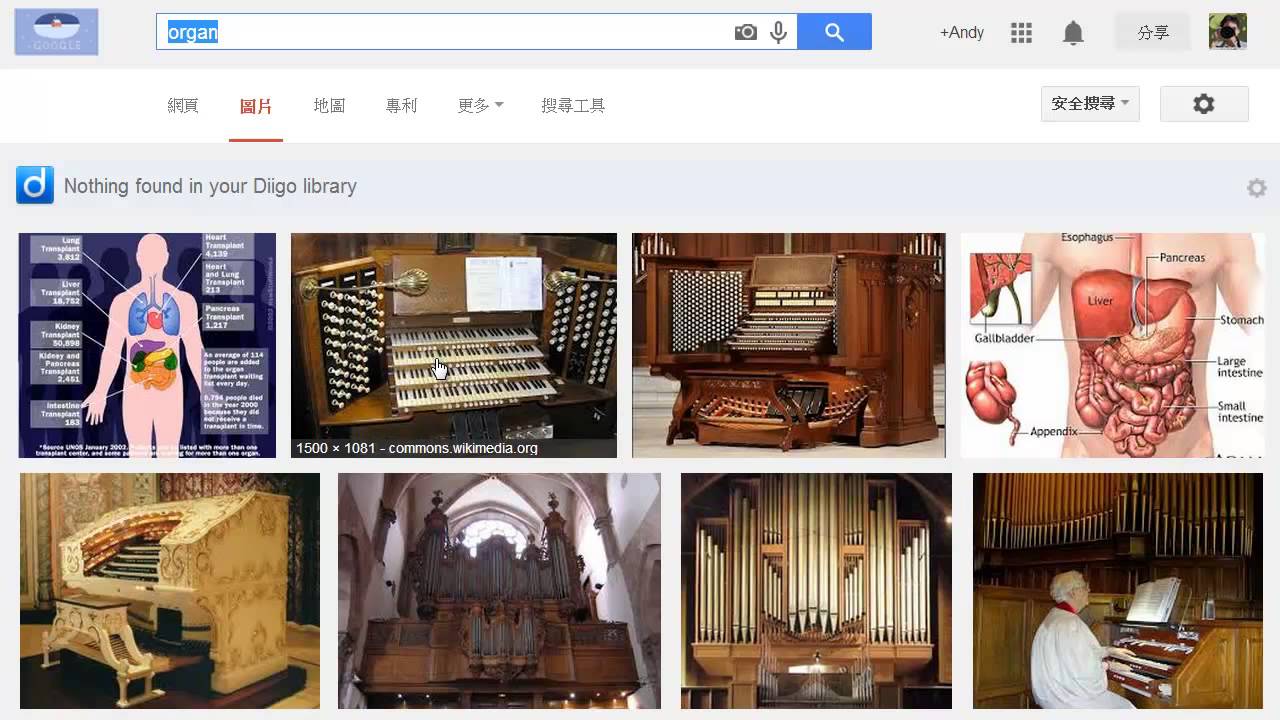Screen dimensions: 1280x720
Task: Open search by image camera icon
Action: click(x=745, y=32)
